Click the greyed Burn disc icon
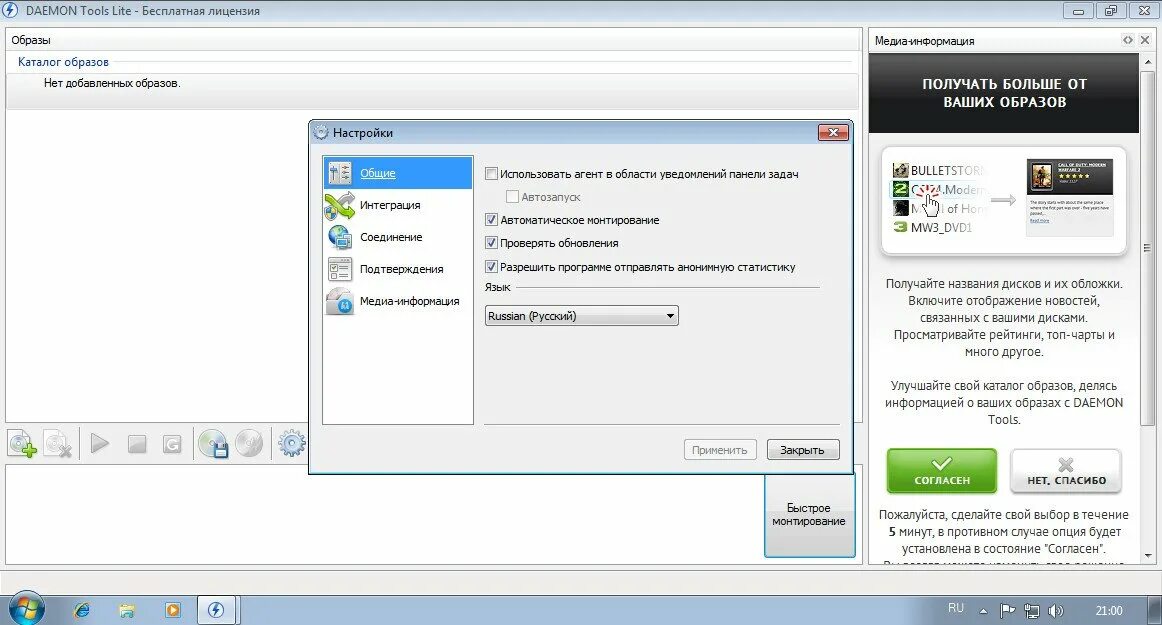Screen dimensions: 1162x625 249,443
